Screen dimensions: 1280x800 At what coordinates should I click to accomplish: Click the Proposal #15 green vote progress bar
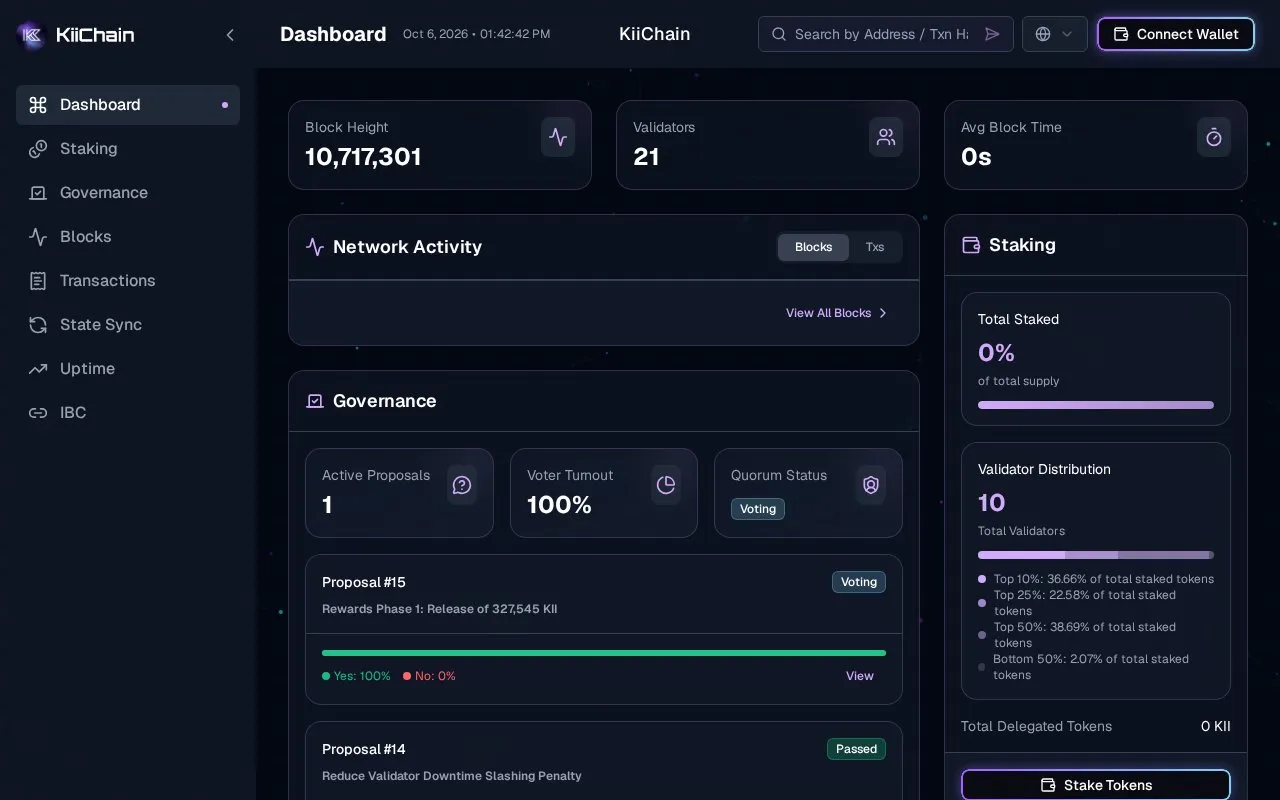click(x=604, y=653)
